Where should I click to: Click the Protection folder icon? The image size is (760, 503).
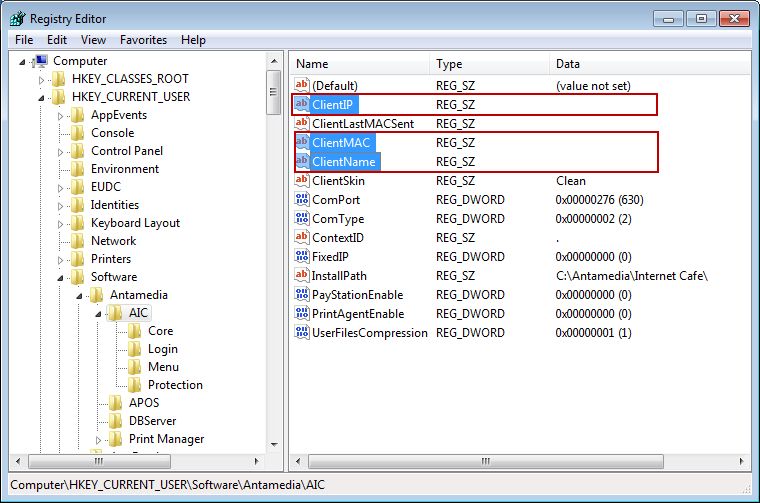[x=135, y=385]
